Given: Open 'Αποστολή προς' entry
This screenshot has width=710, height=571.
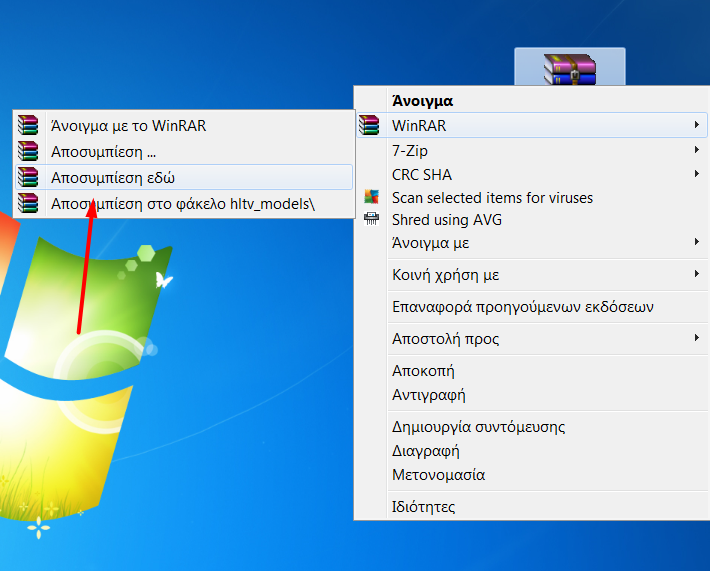Looking at the screenshot, I should 532,339.
